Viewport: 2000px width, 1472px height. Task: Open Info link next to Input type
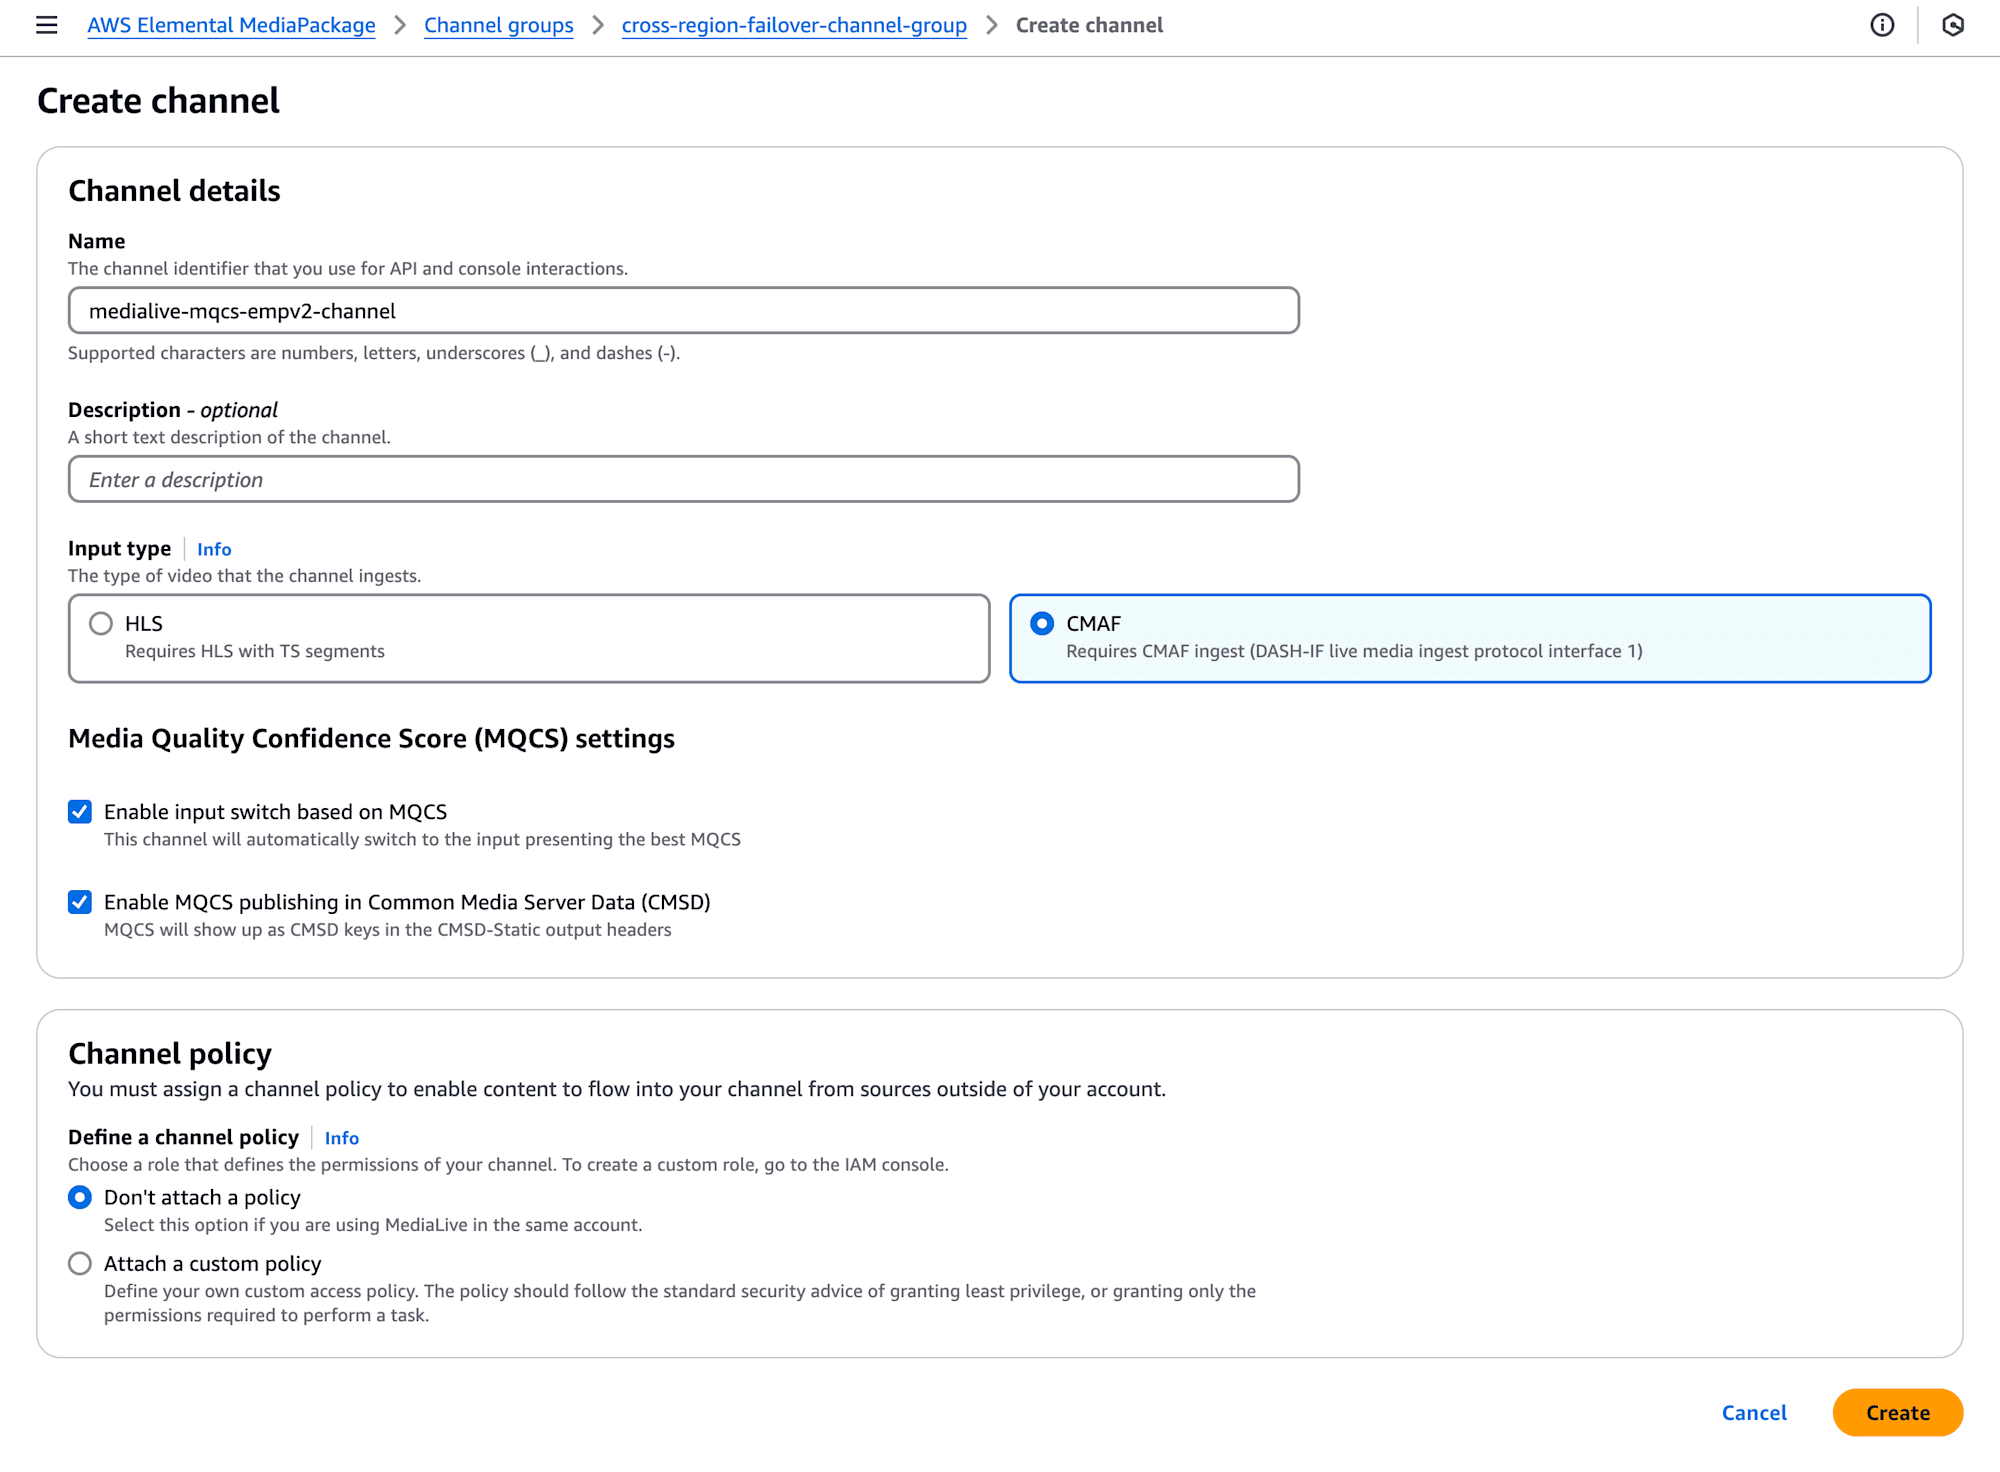click(214, 549)
